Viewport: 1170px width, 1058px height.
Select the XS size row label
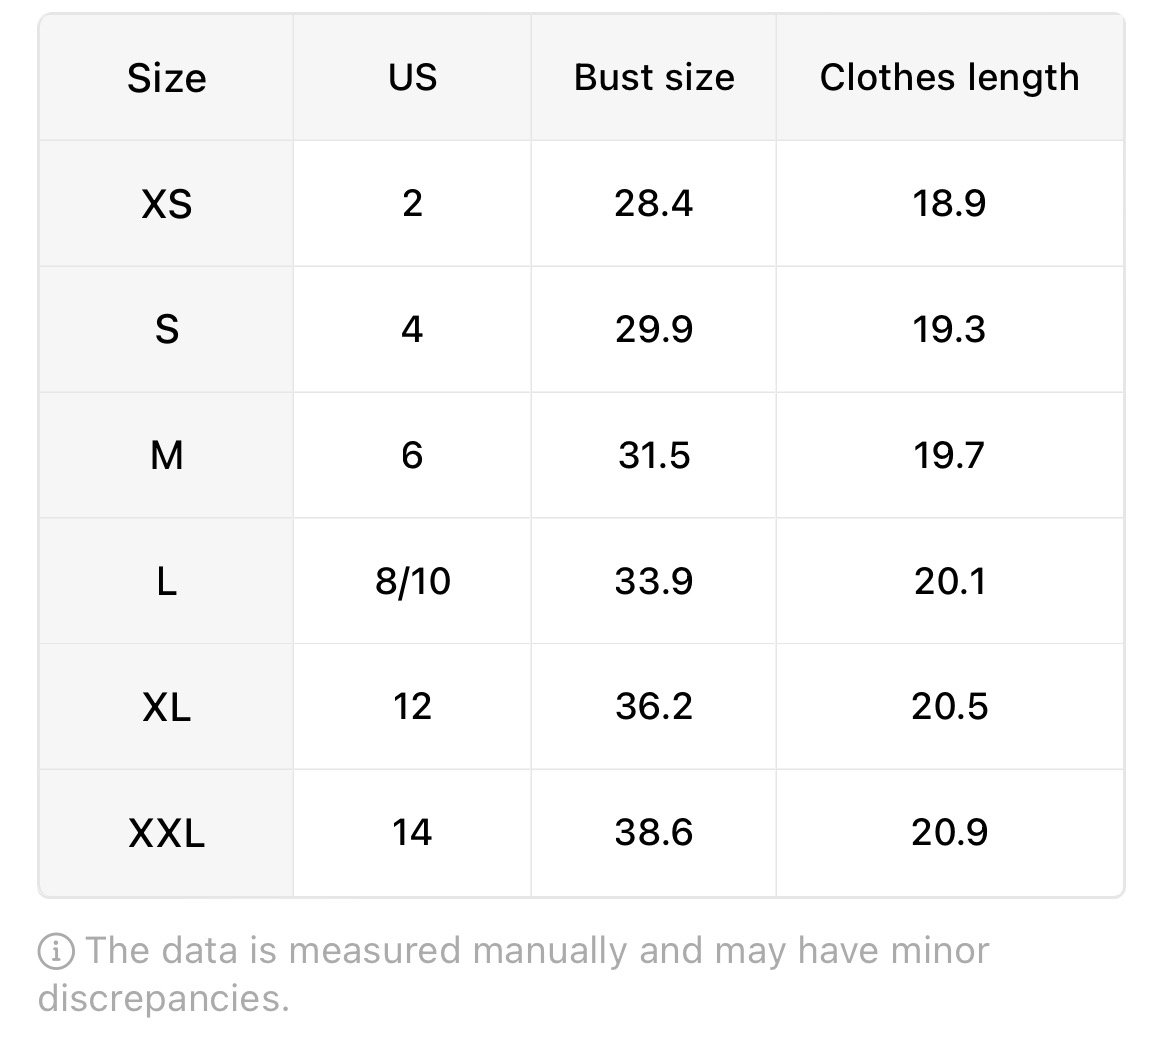click(166, 204)
